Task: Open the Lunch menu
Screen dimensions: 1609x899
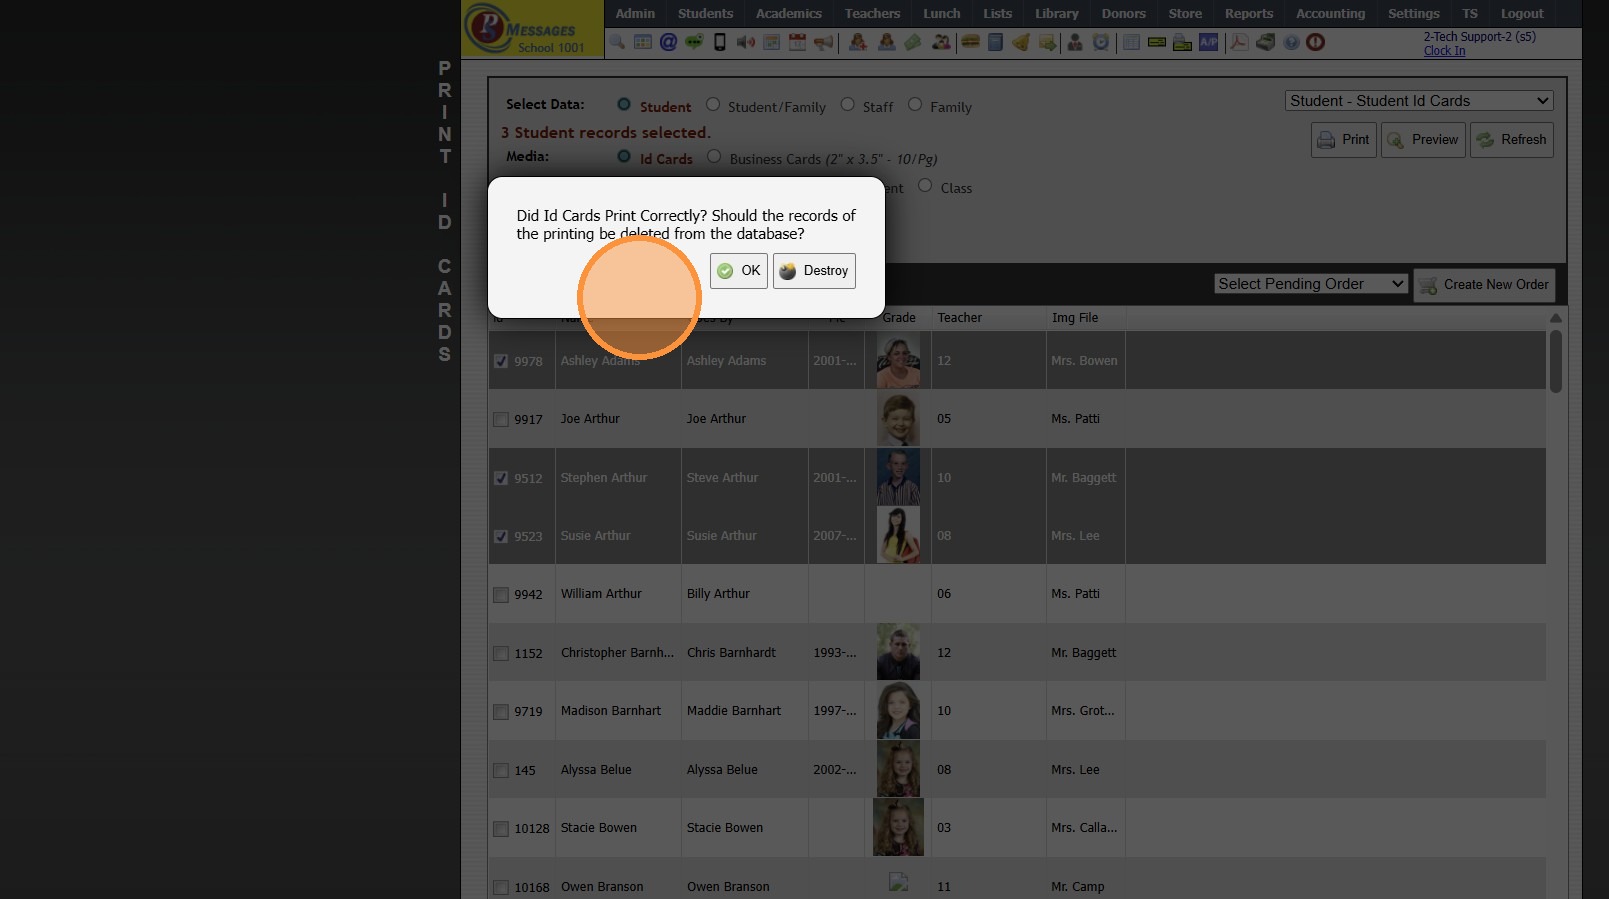Action: [x=941, y=14]
